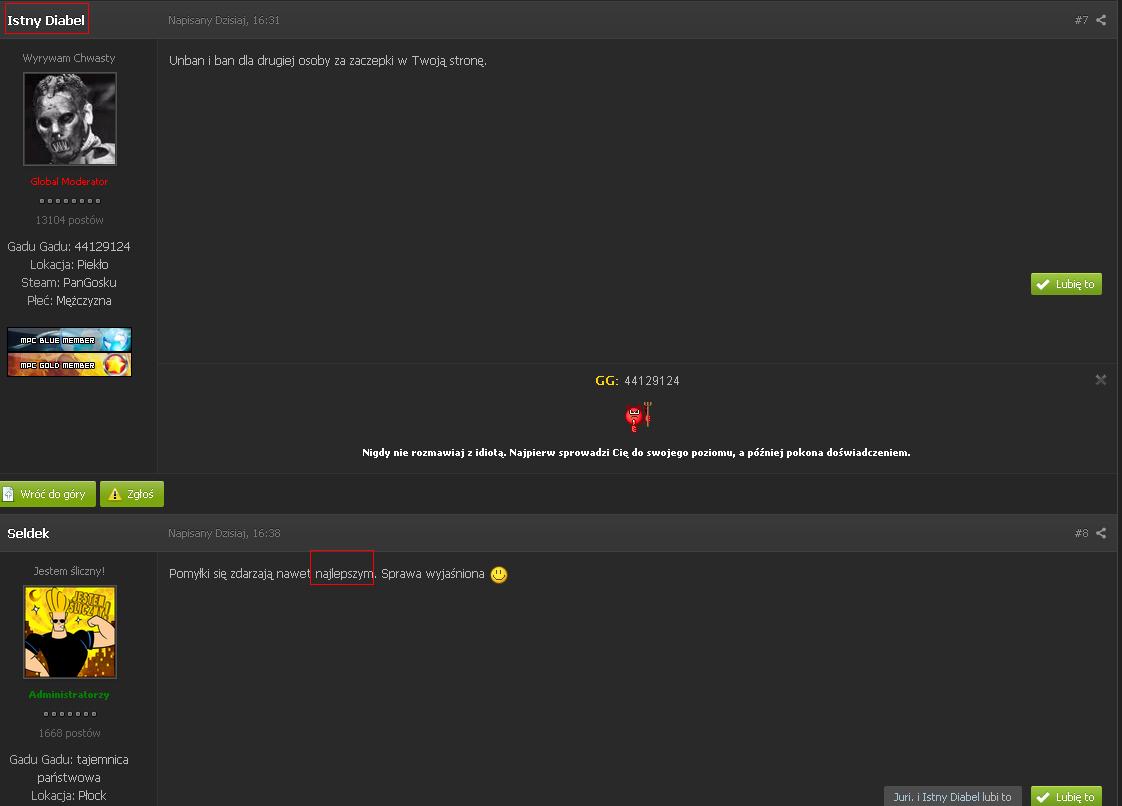Like Seldek's post with Lubię to
This screenshot has height=806, width=1122.
click(1066, 796)
